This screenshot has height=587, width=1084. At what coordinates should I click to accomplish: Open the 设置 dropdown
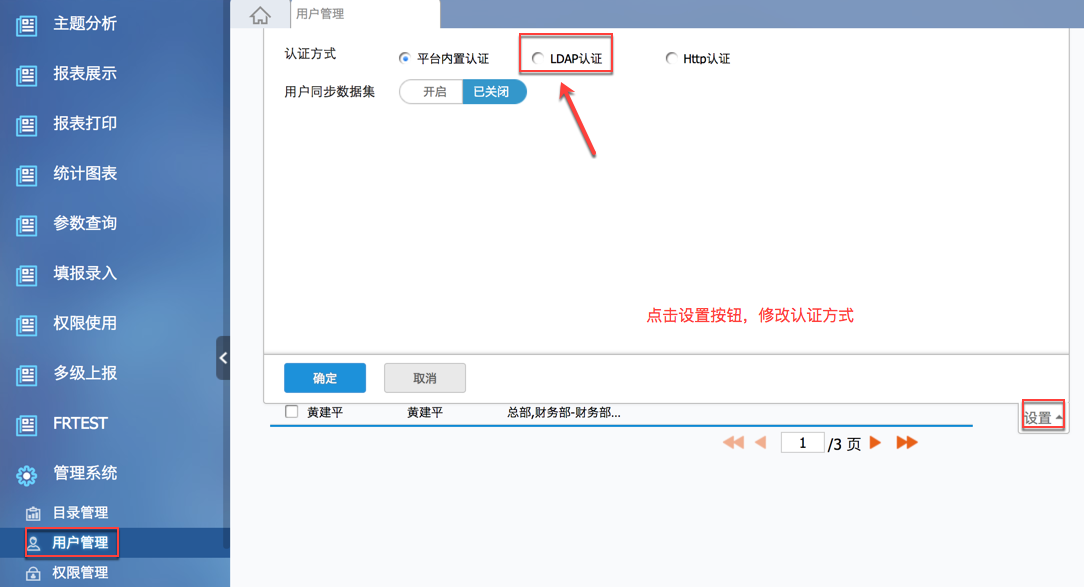(x=1043, y=418)
